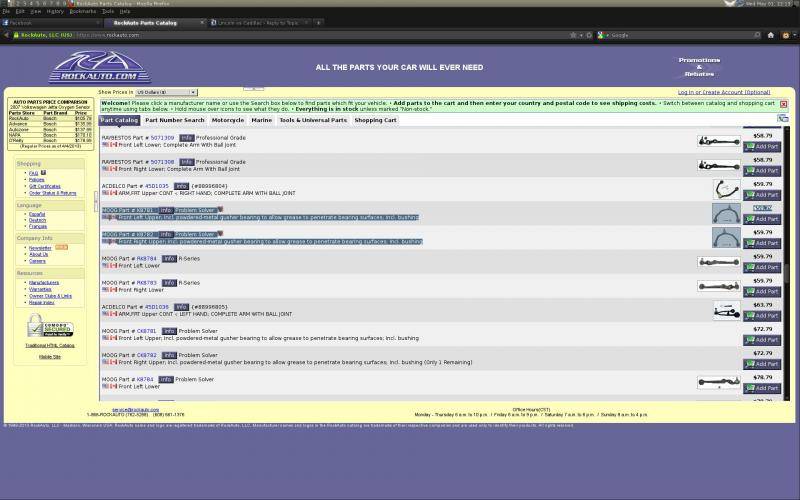The height and width of the screenshot is (500, 800).
Task: Open thumbnail image for ACDelco 45D1036 arm
Action: pyautogui.click(x=727, y=311)
